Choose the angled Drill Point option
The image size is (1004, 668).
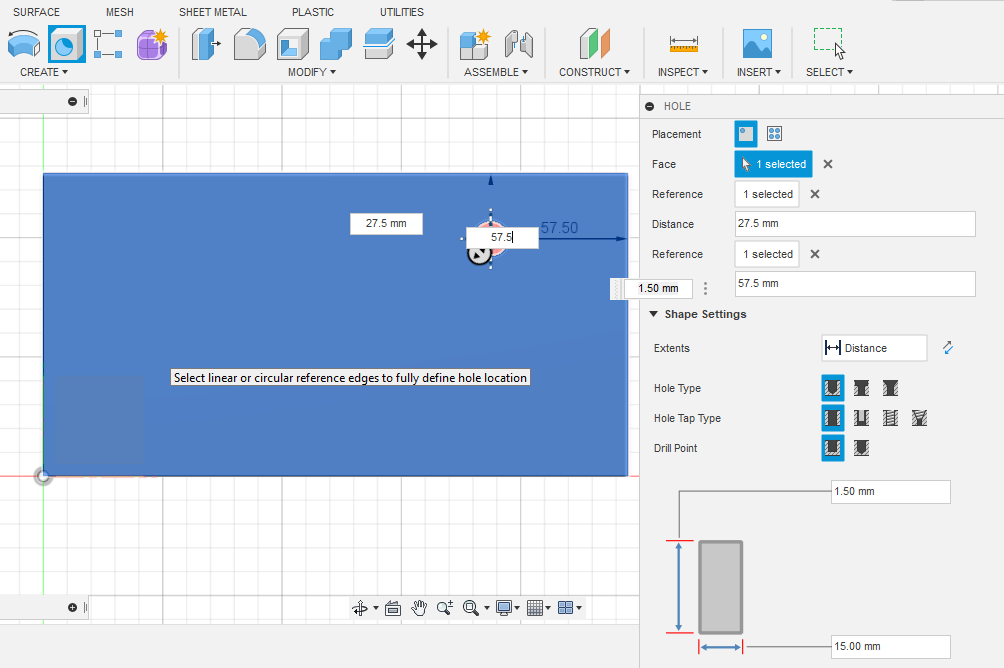tap(861, 448)
